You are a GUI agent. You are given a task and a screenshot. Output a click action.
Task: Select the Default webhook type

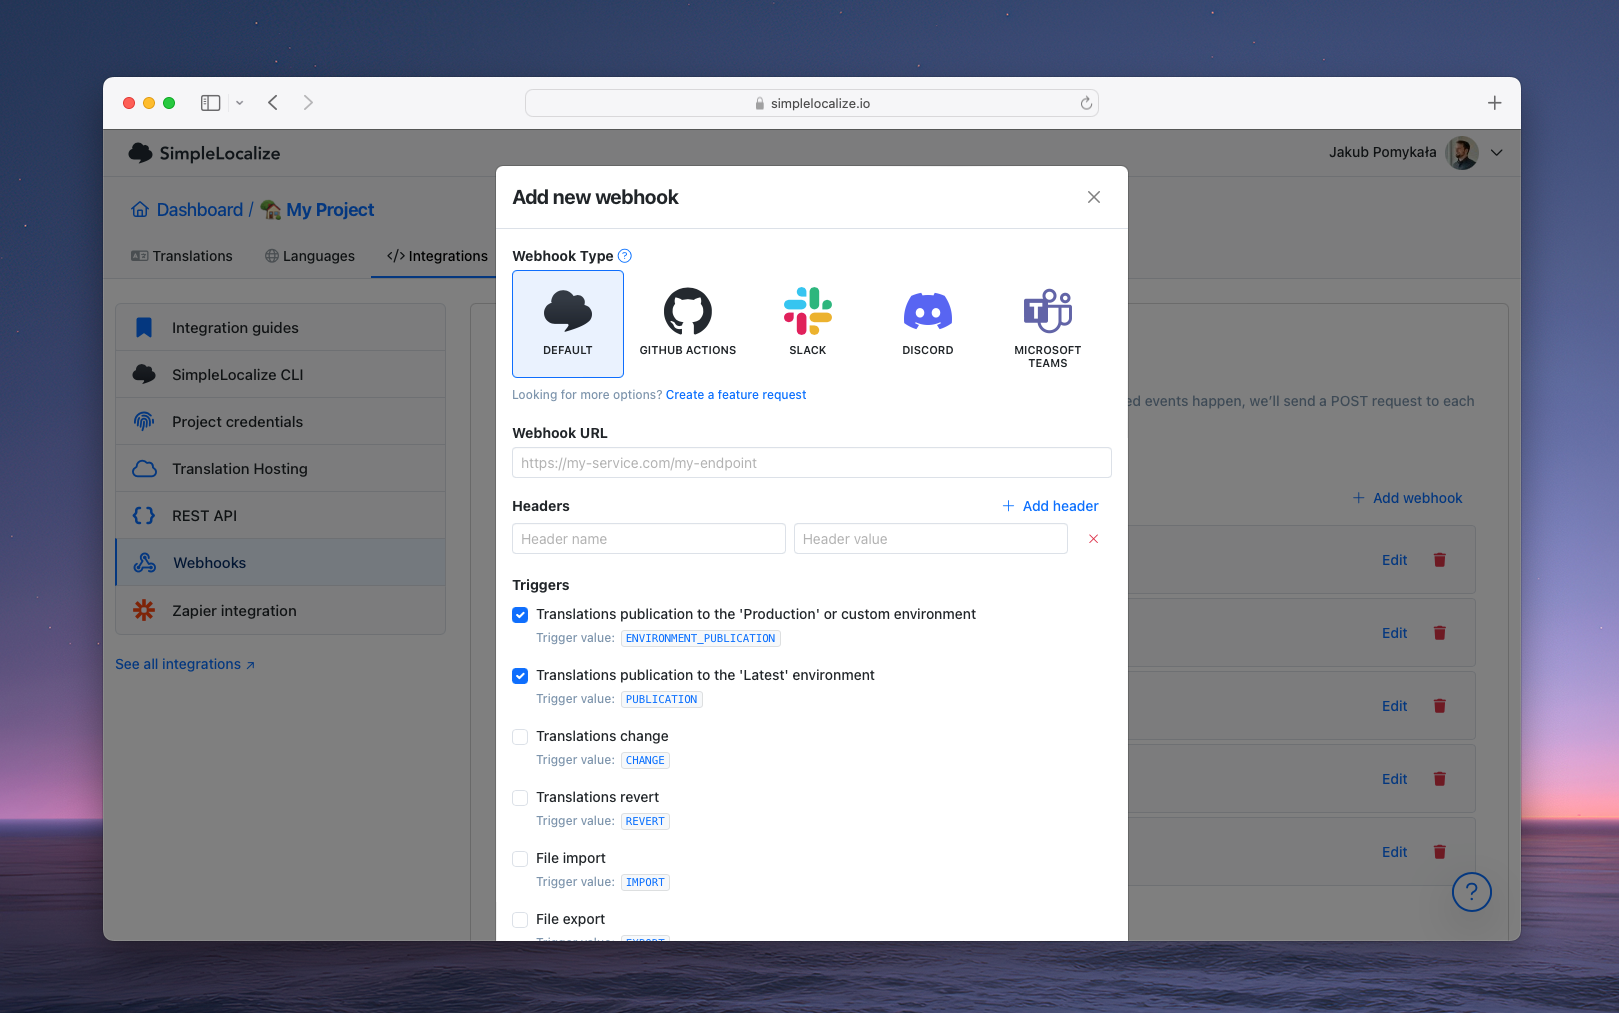click(x=568, y=324)
